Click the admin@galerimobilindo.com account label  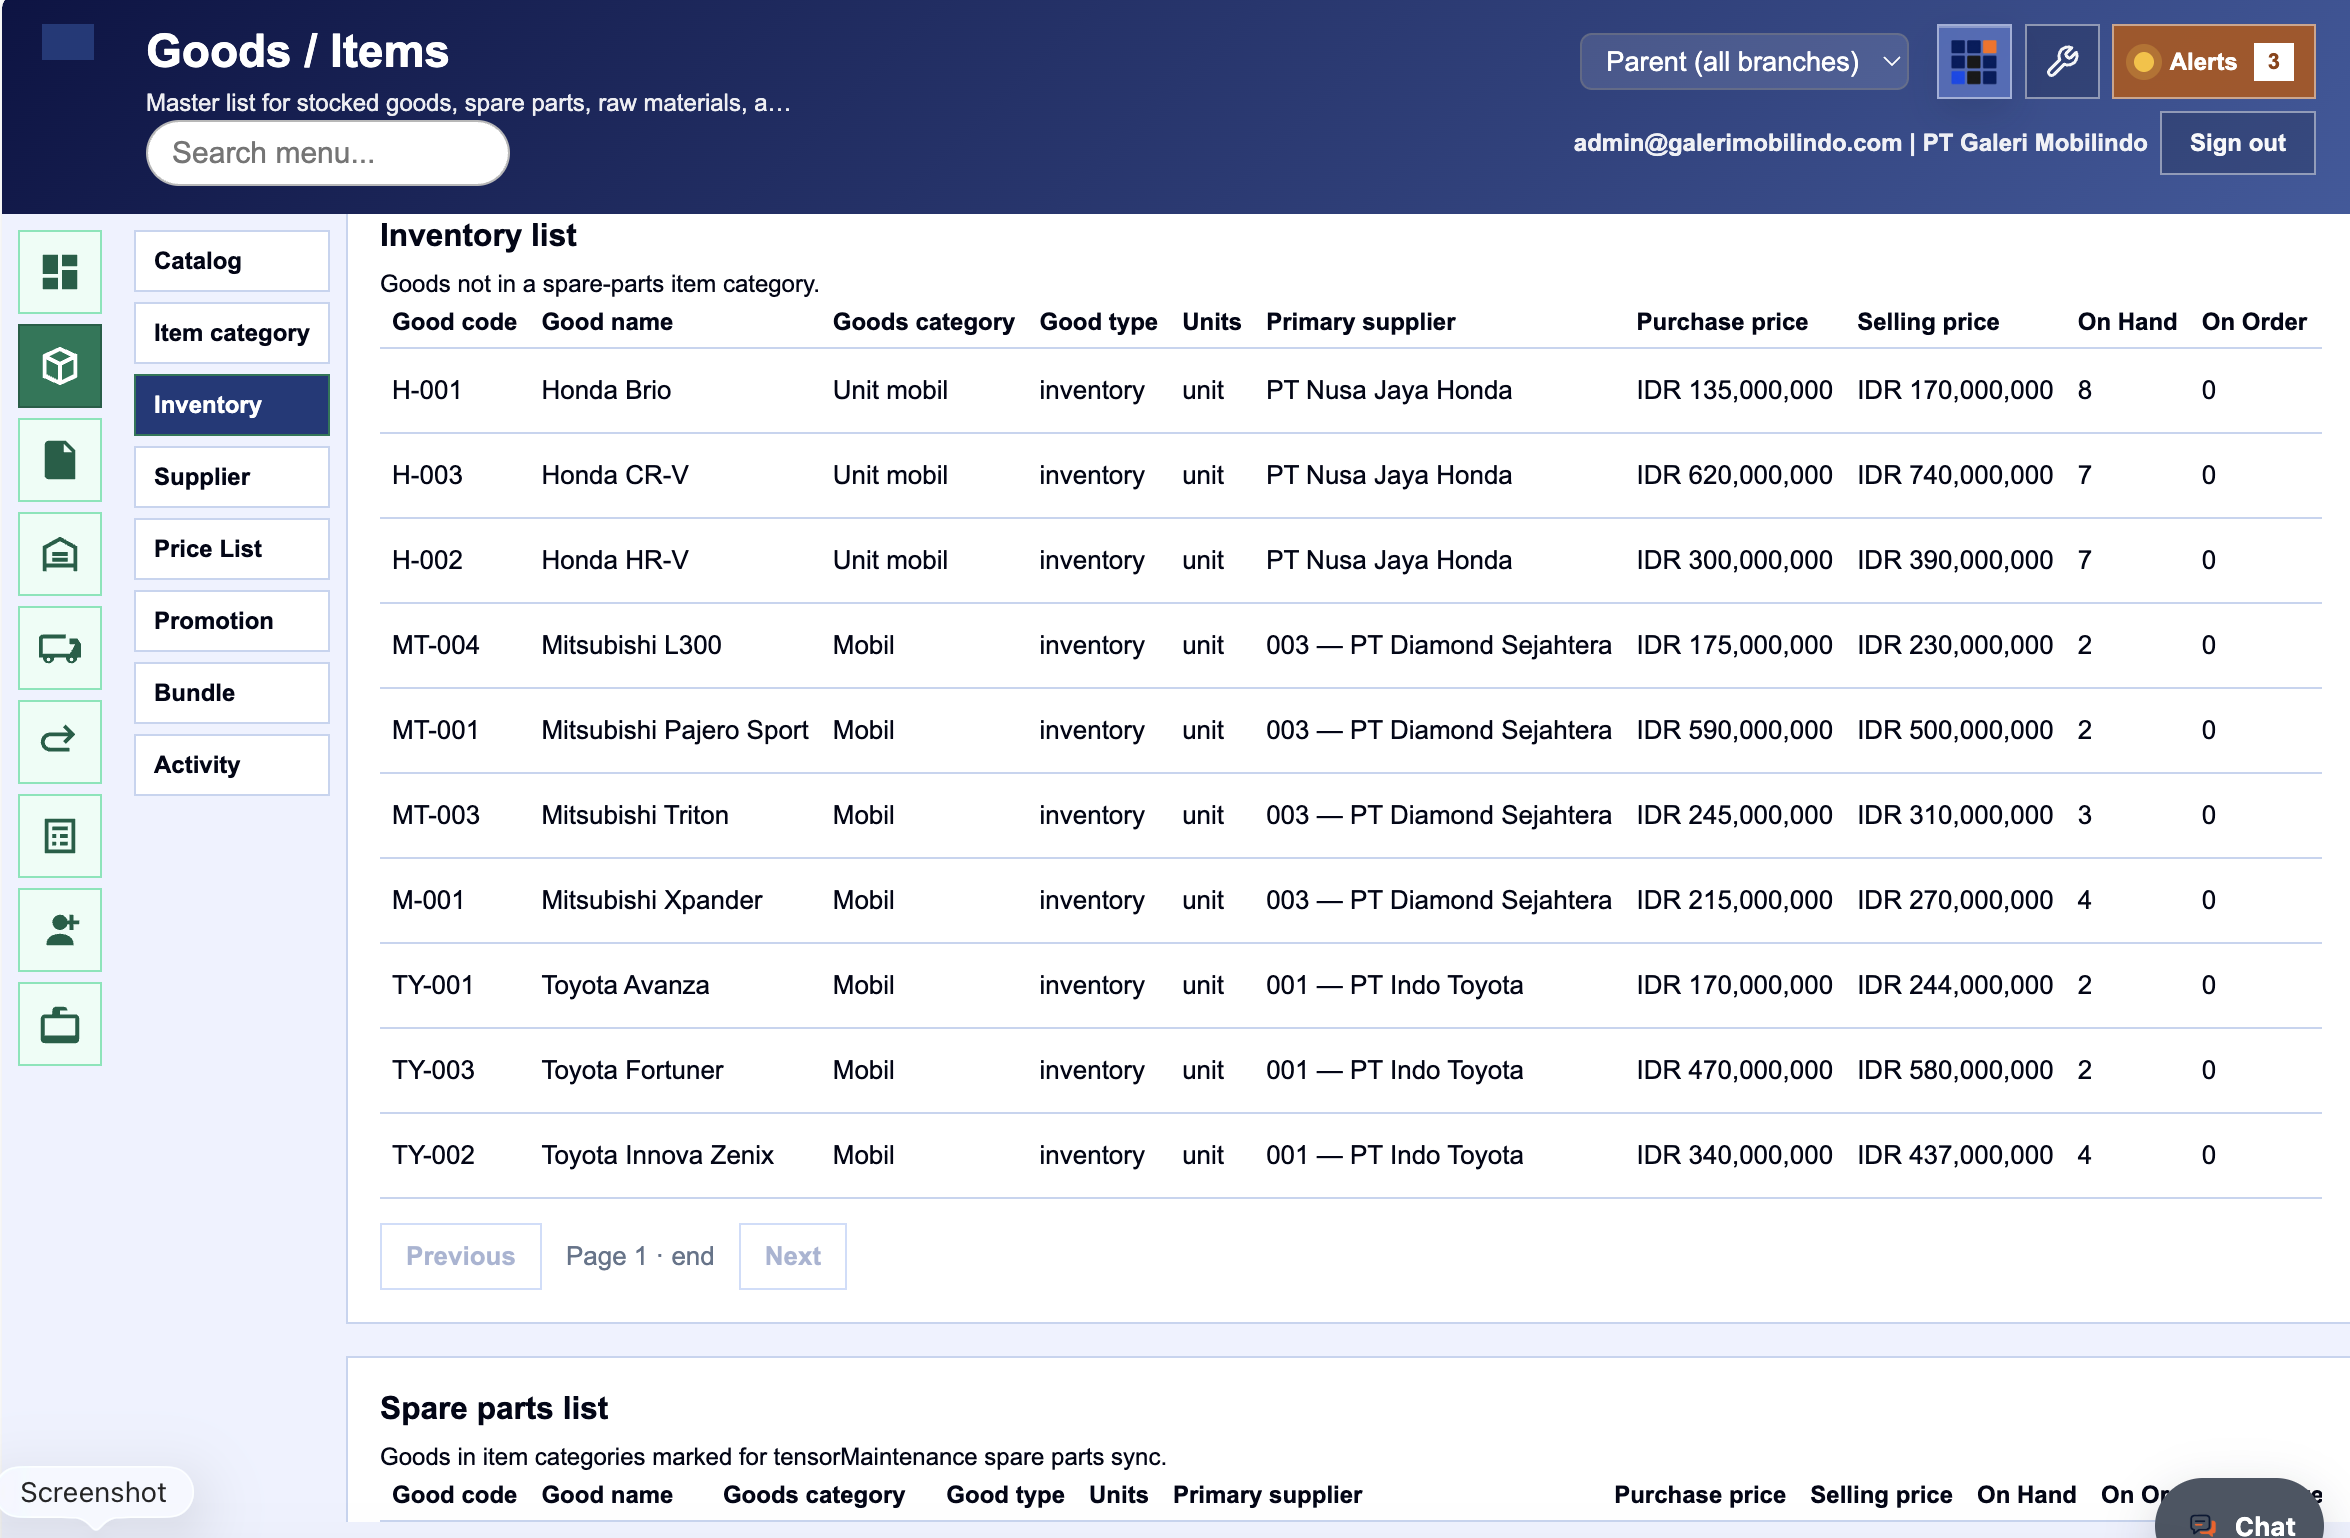(x=1737, y=143)
